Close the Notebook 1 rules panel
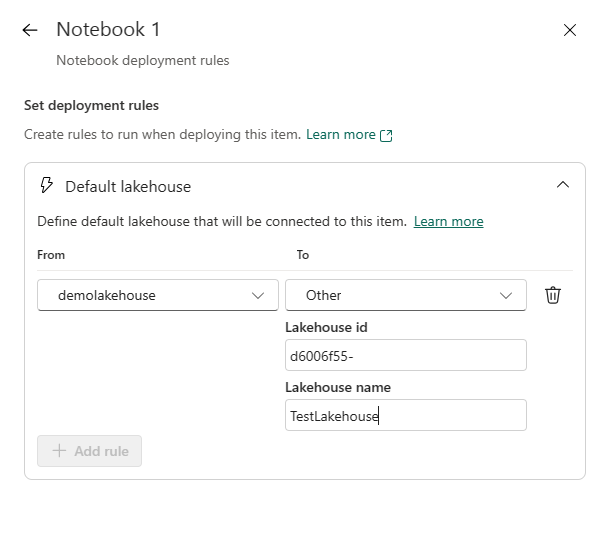 click(x=570, y=30)
